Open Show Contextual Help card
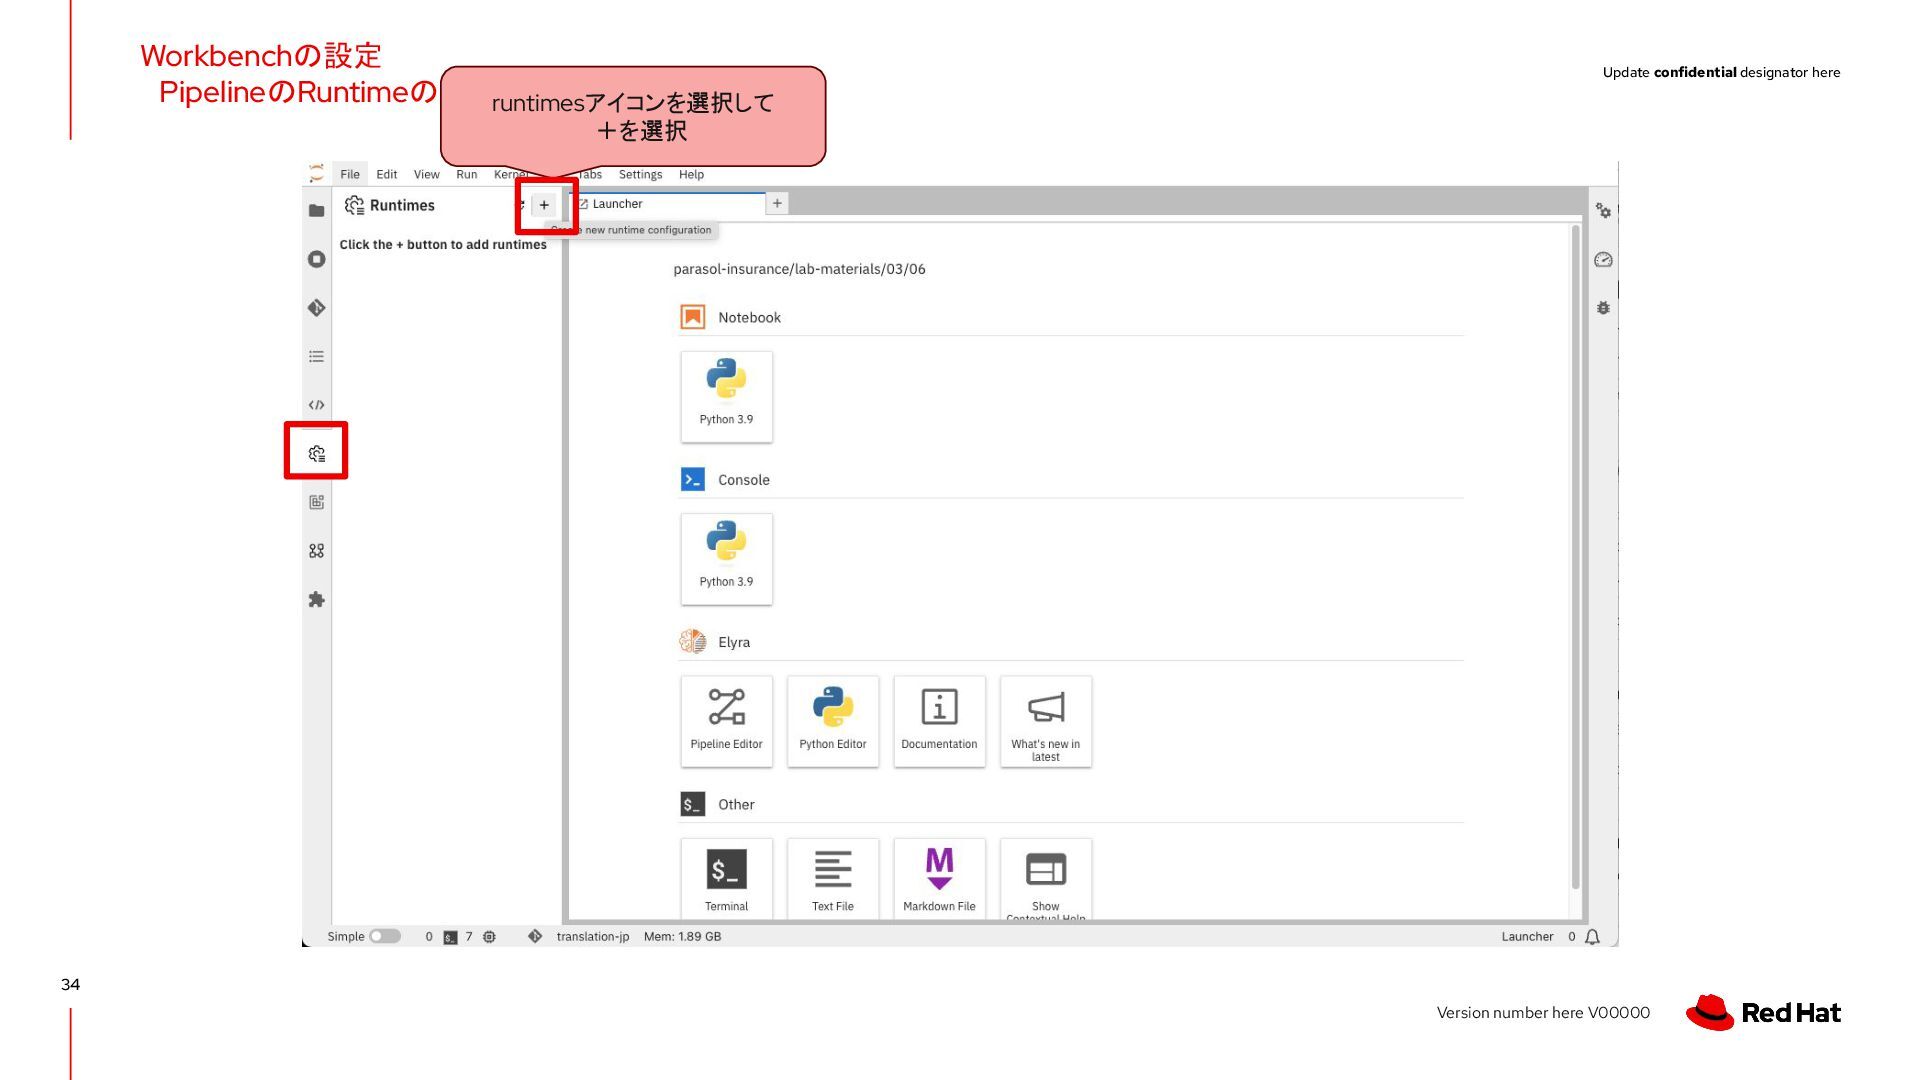The height and width of the screenshot is (1080, 1920). click(x=1046, y=878)
